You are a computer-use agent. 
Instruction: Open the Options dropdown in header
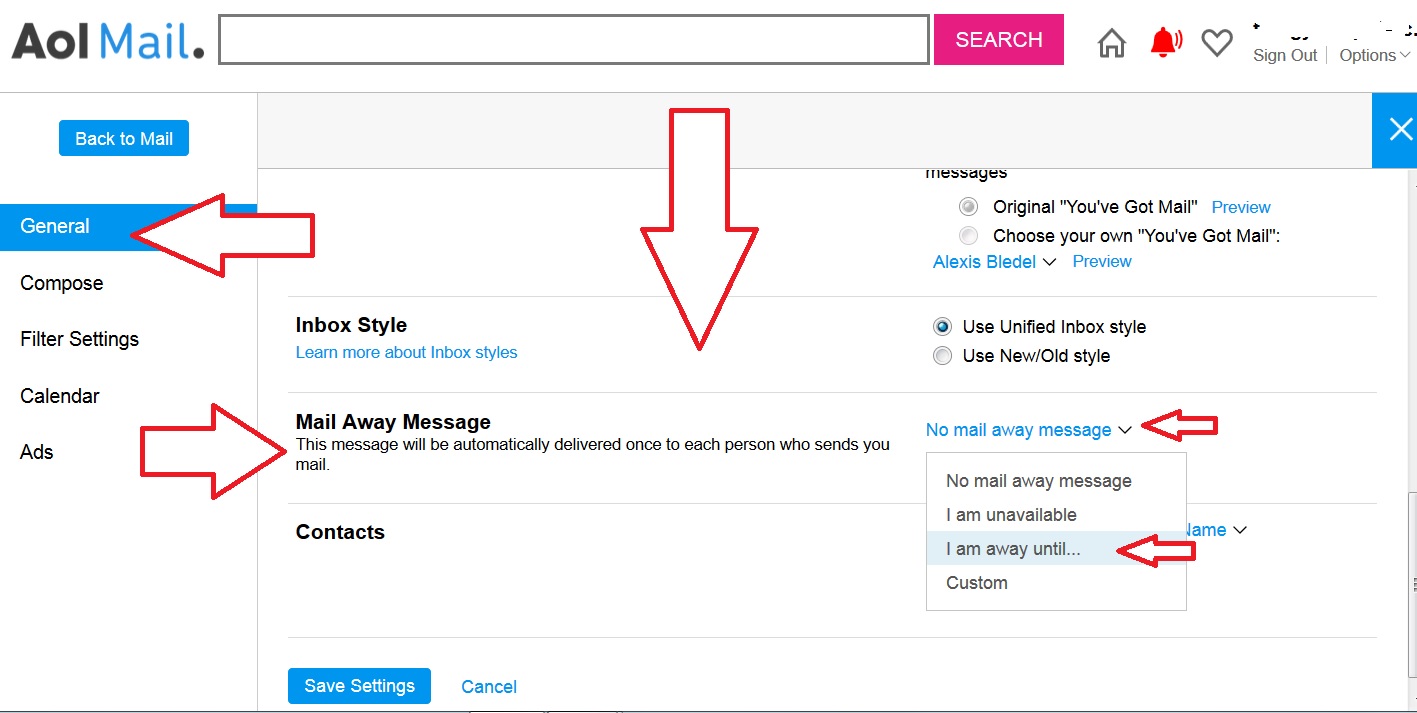click(1375, 56)
